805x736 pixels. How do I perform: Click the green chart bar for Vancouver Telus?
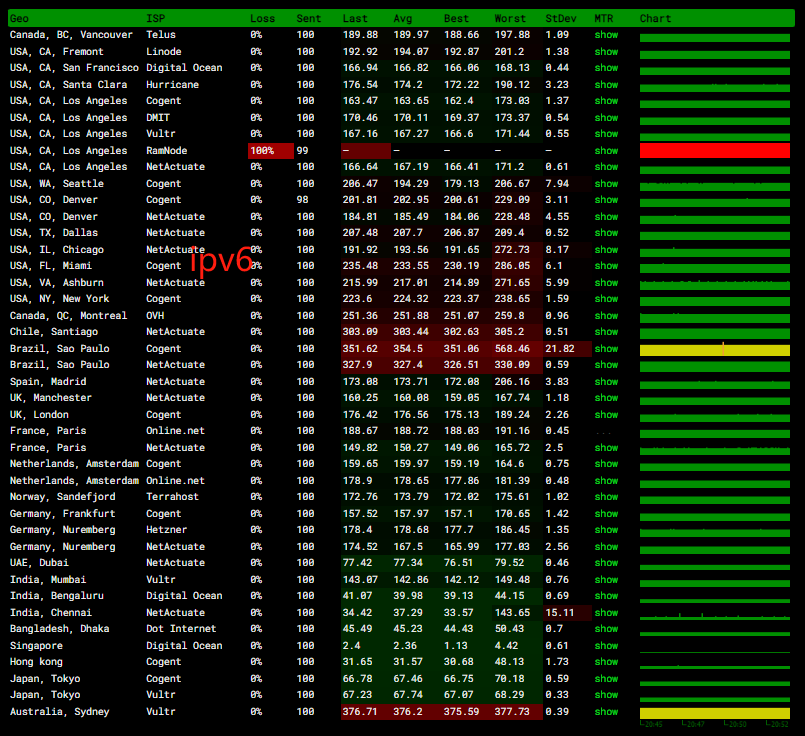click(715, 37)
